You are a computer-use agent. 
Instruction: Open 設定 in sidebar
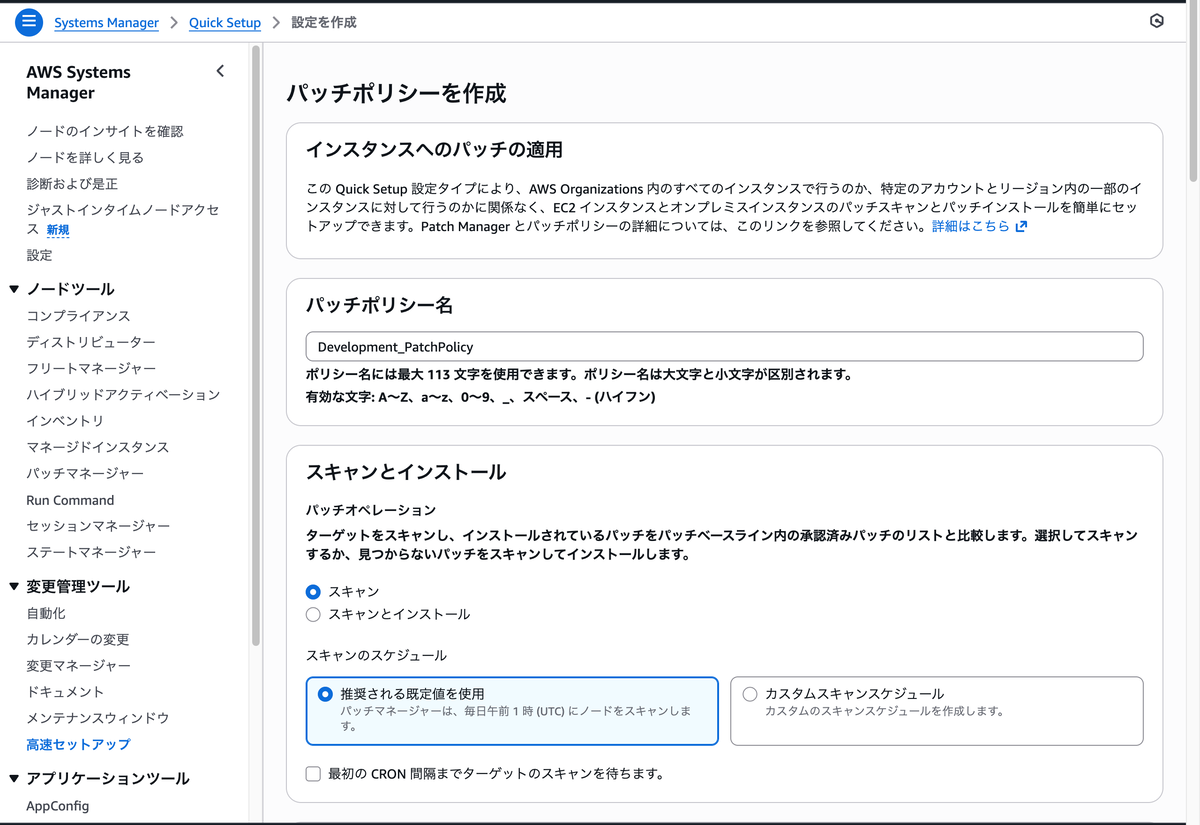point(39,256)
